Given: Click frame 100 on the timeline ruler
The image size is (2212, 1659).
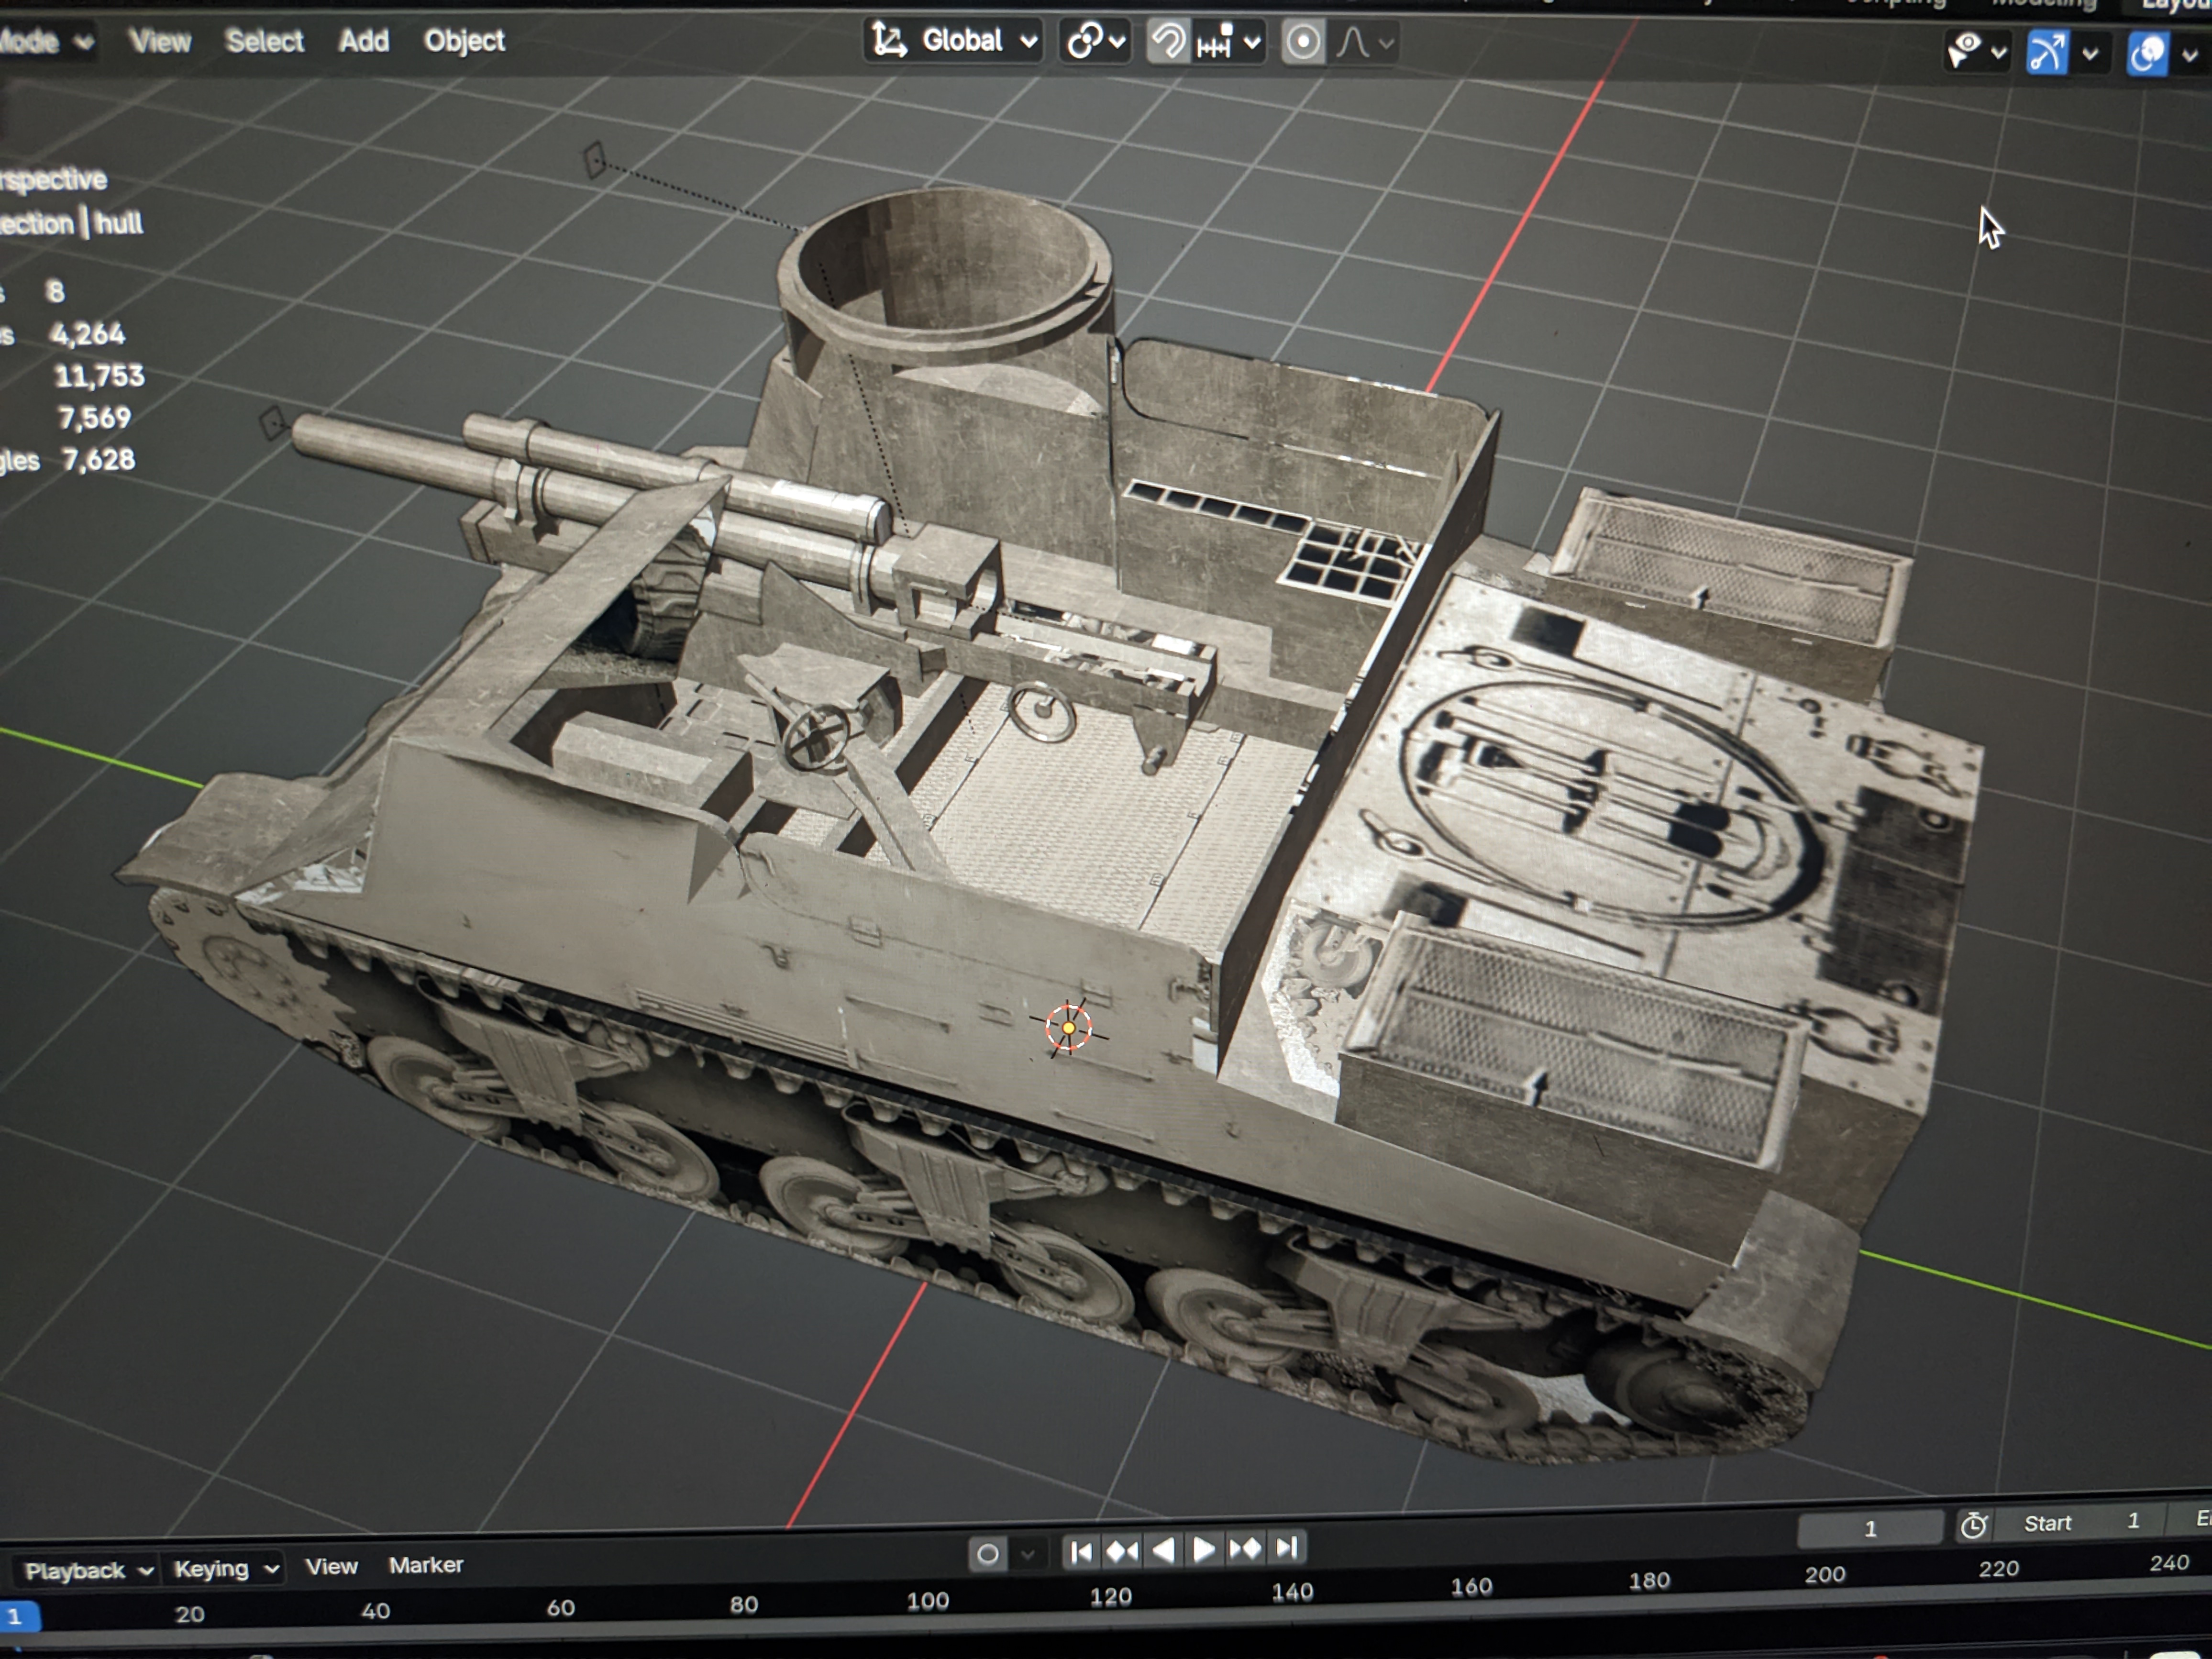Looking at the screenshot, I should (x=928, y=1601).
